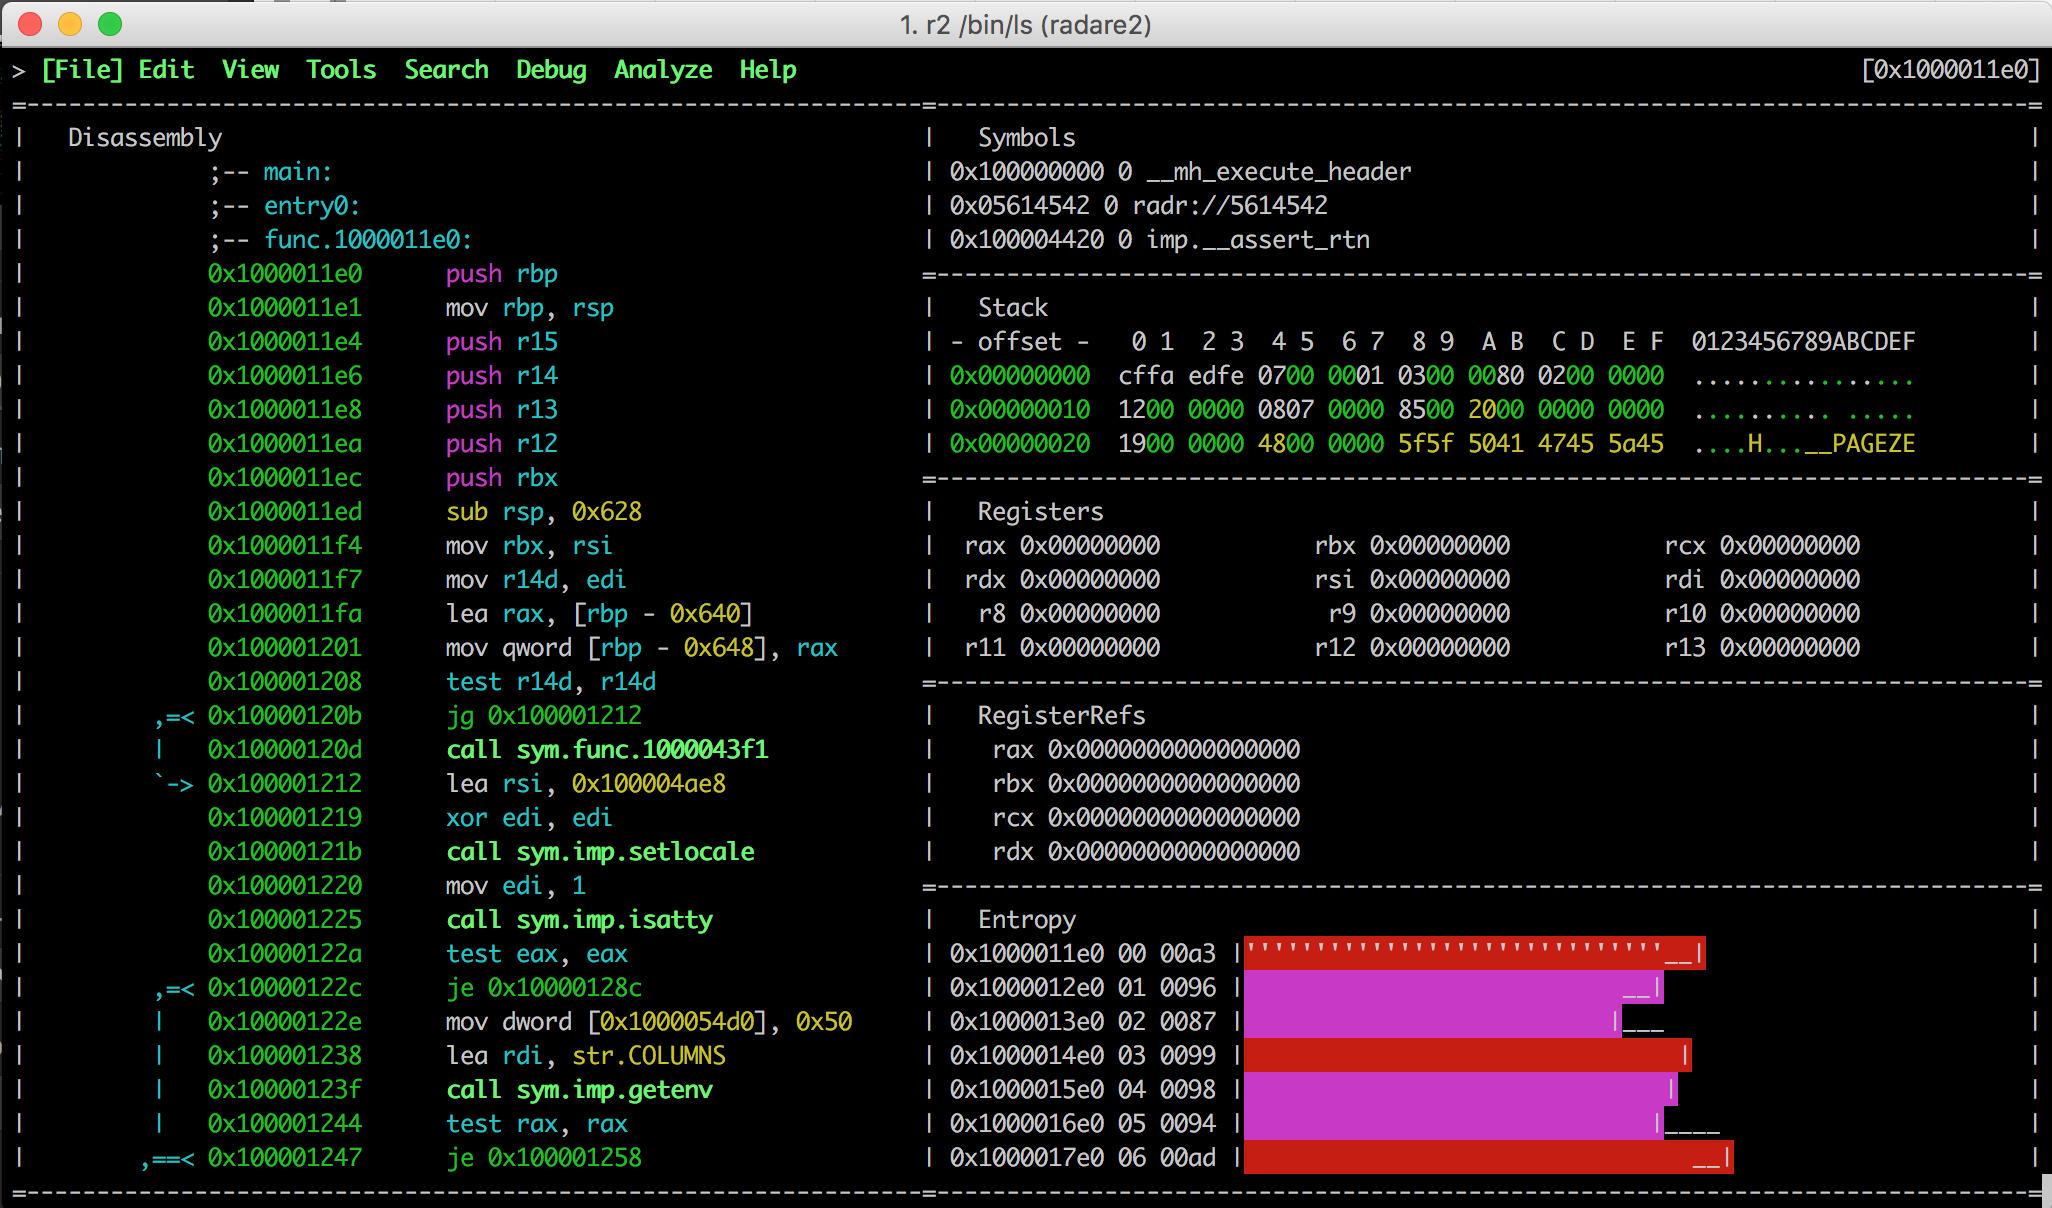Select the Stack panel title
The height and width of the screenshot is (1208, 2052).
(x=1012, y=308)
